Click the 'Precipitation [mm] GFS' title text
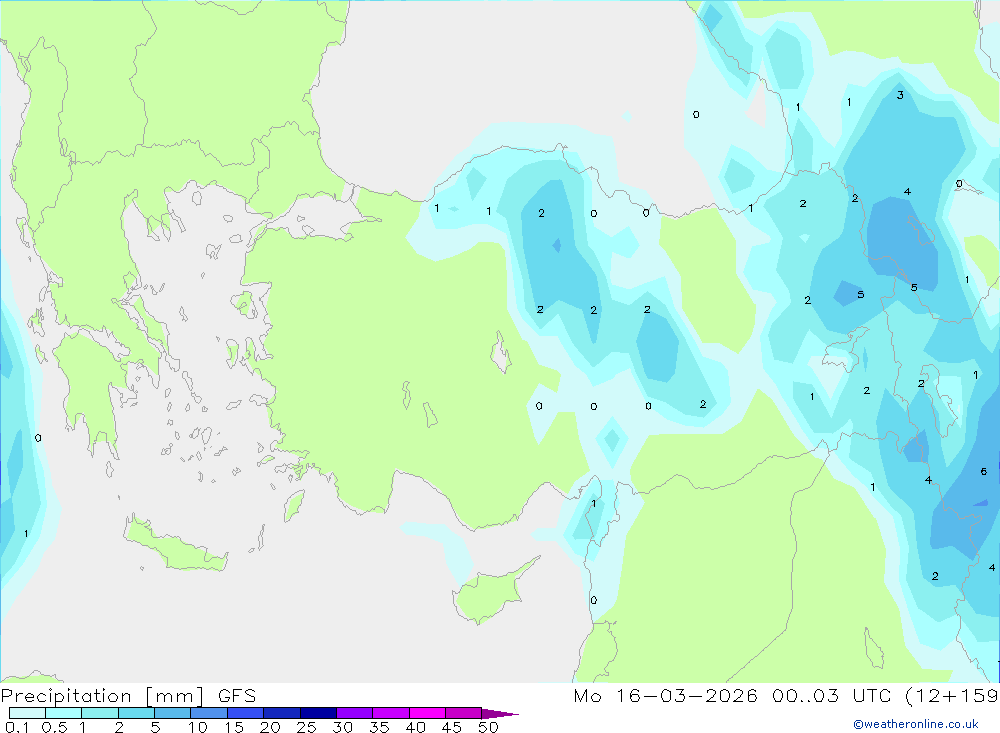Image resolution: width=1000 pixels, height=733 pixels. click(x=128, y=696)
